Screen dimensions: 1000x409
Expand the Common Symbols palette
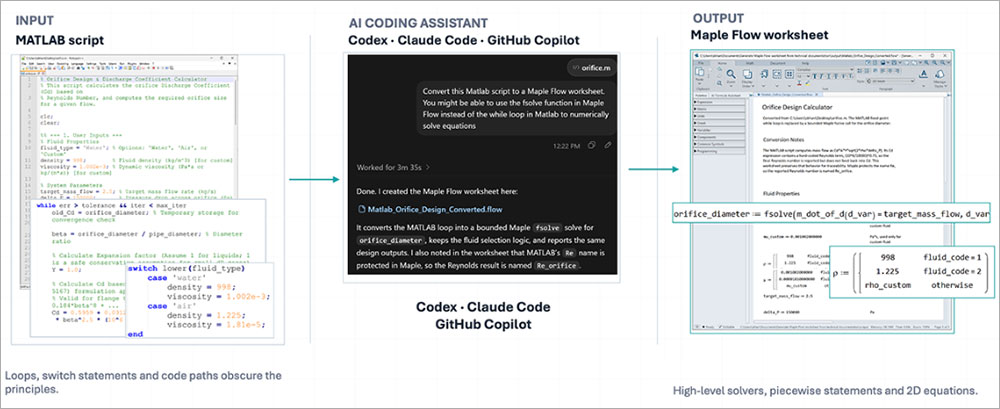click(x=719, y=144)
